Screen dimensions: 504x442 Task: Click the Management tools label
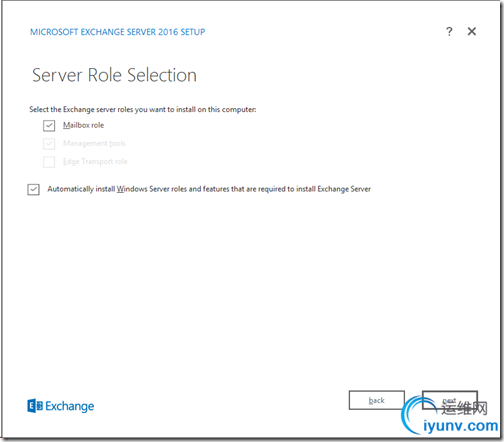pyautogui.click(x=94, y=143)
